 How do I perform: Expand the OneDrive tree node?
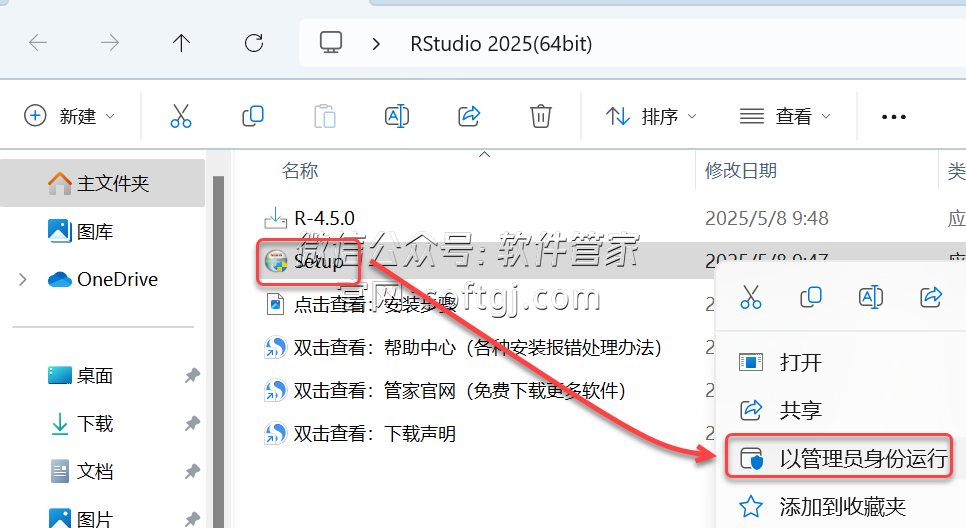tap(23, 280)
